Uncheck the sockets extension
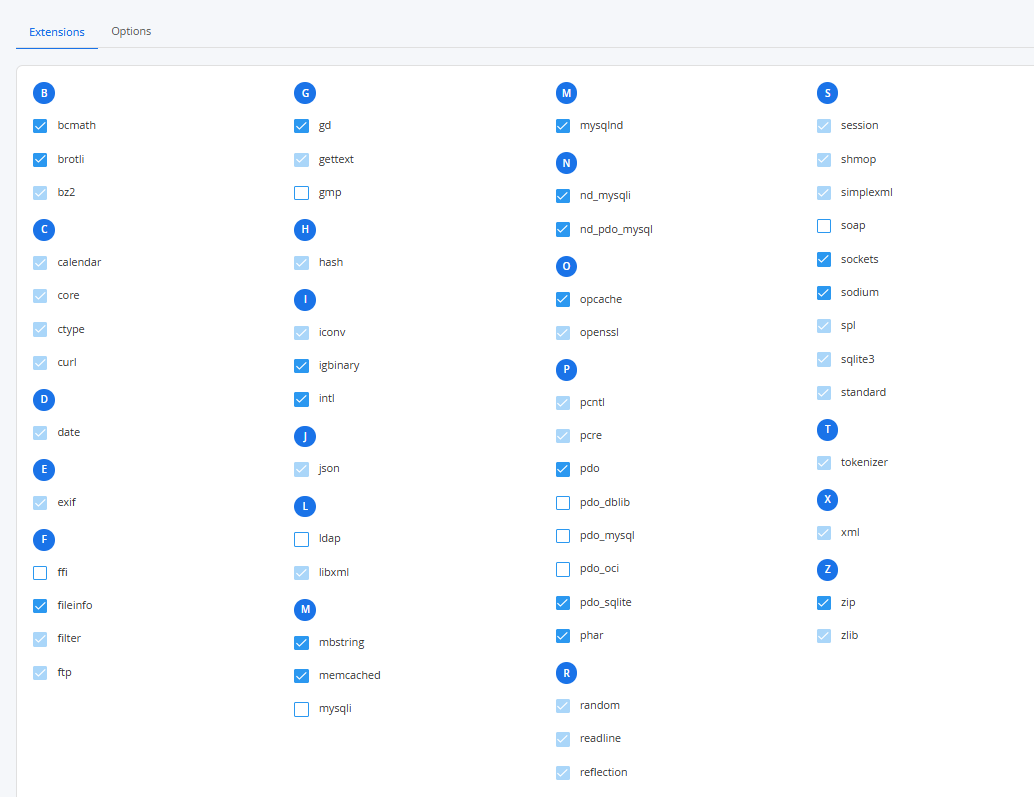Screen dimensions: 1034x797 point(824,260)
